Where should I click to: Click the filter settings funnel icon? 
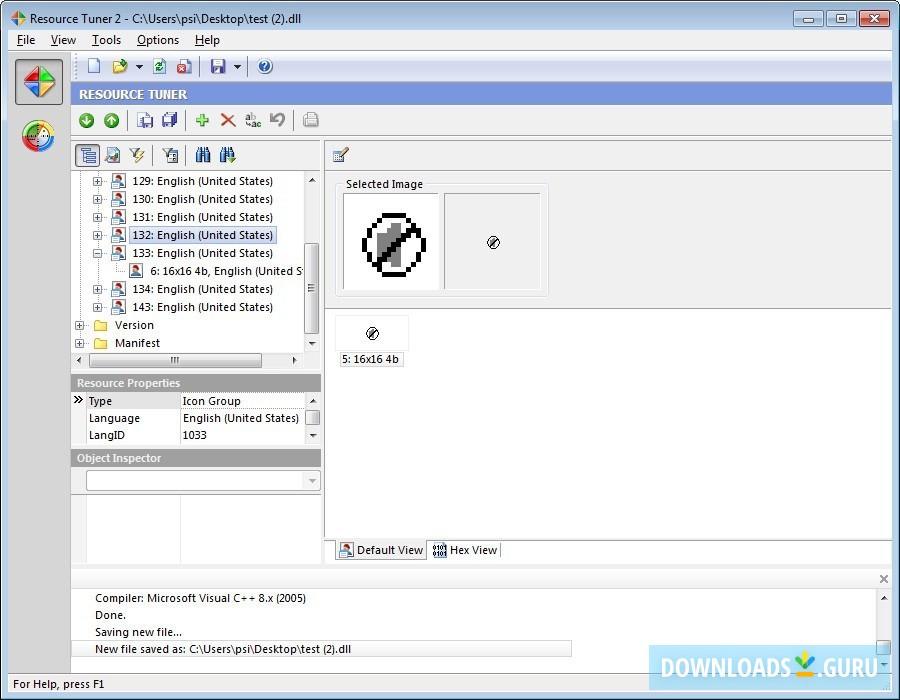(170, 155)
